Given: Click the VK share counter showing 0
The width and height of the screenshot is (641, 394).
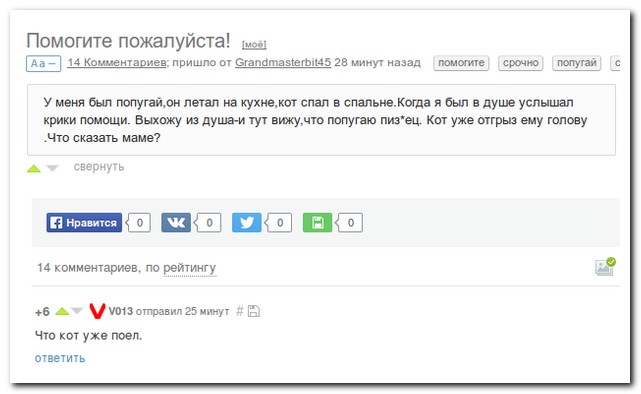Looking at the screenshot, I should pyautogui.click(x=209, y=222).
